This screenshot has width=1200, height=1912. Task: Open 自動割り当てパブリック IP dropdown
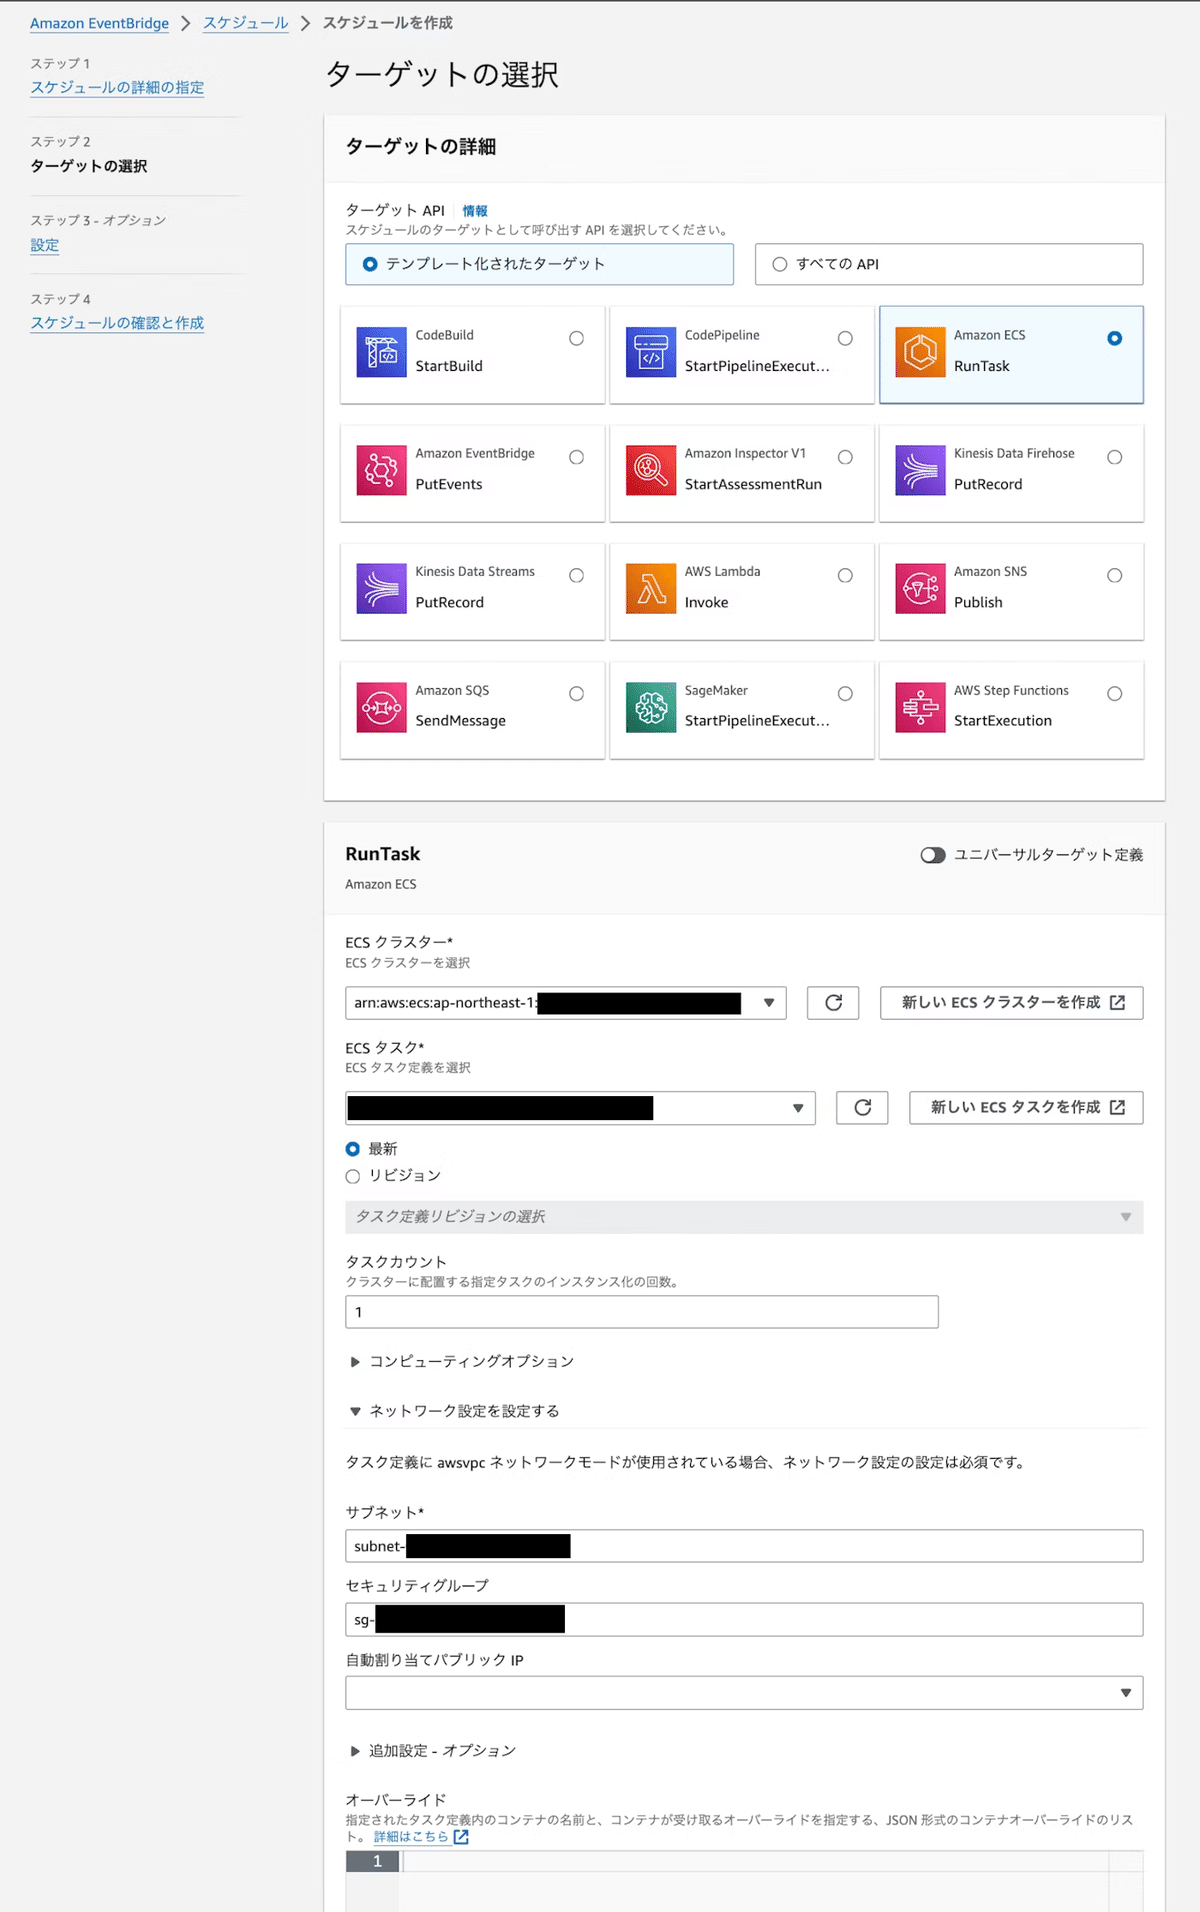coord(744,1693)
